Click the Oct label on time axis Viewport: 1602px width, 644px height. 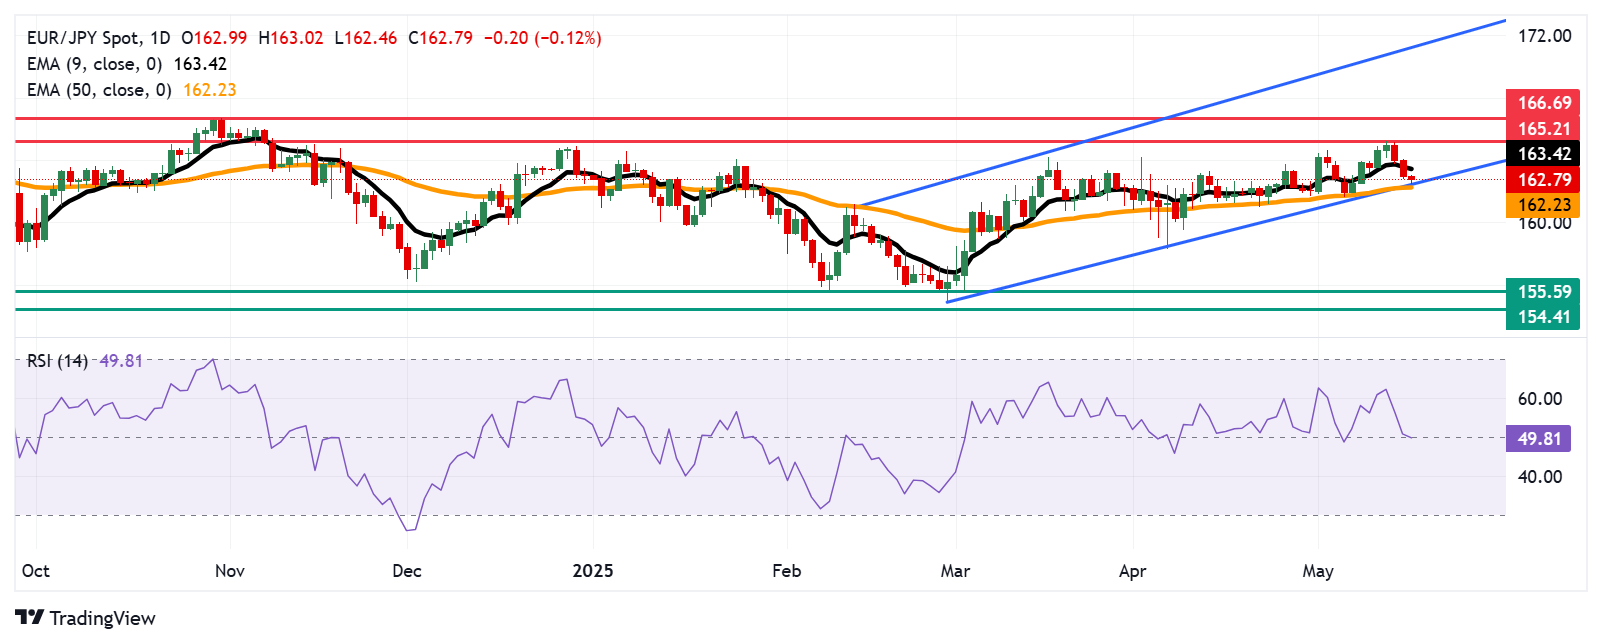click(x=36, y=571)
